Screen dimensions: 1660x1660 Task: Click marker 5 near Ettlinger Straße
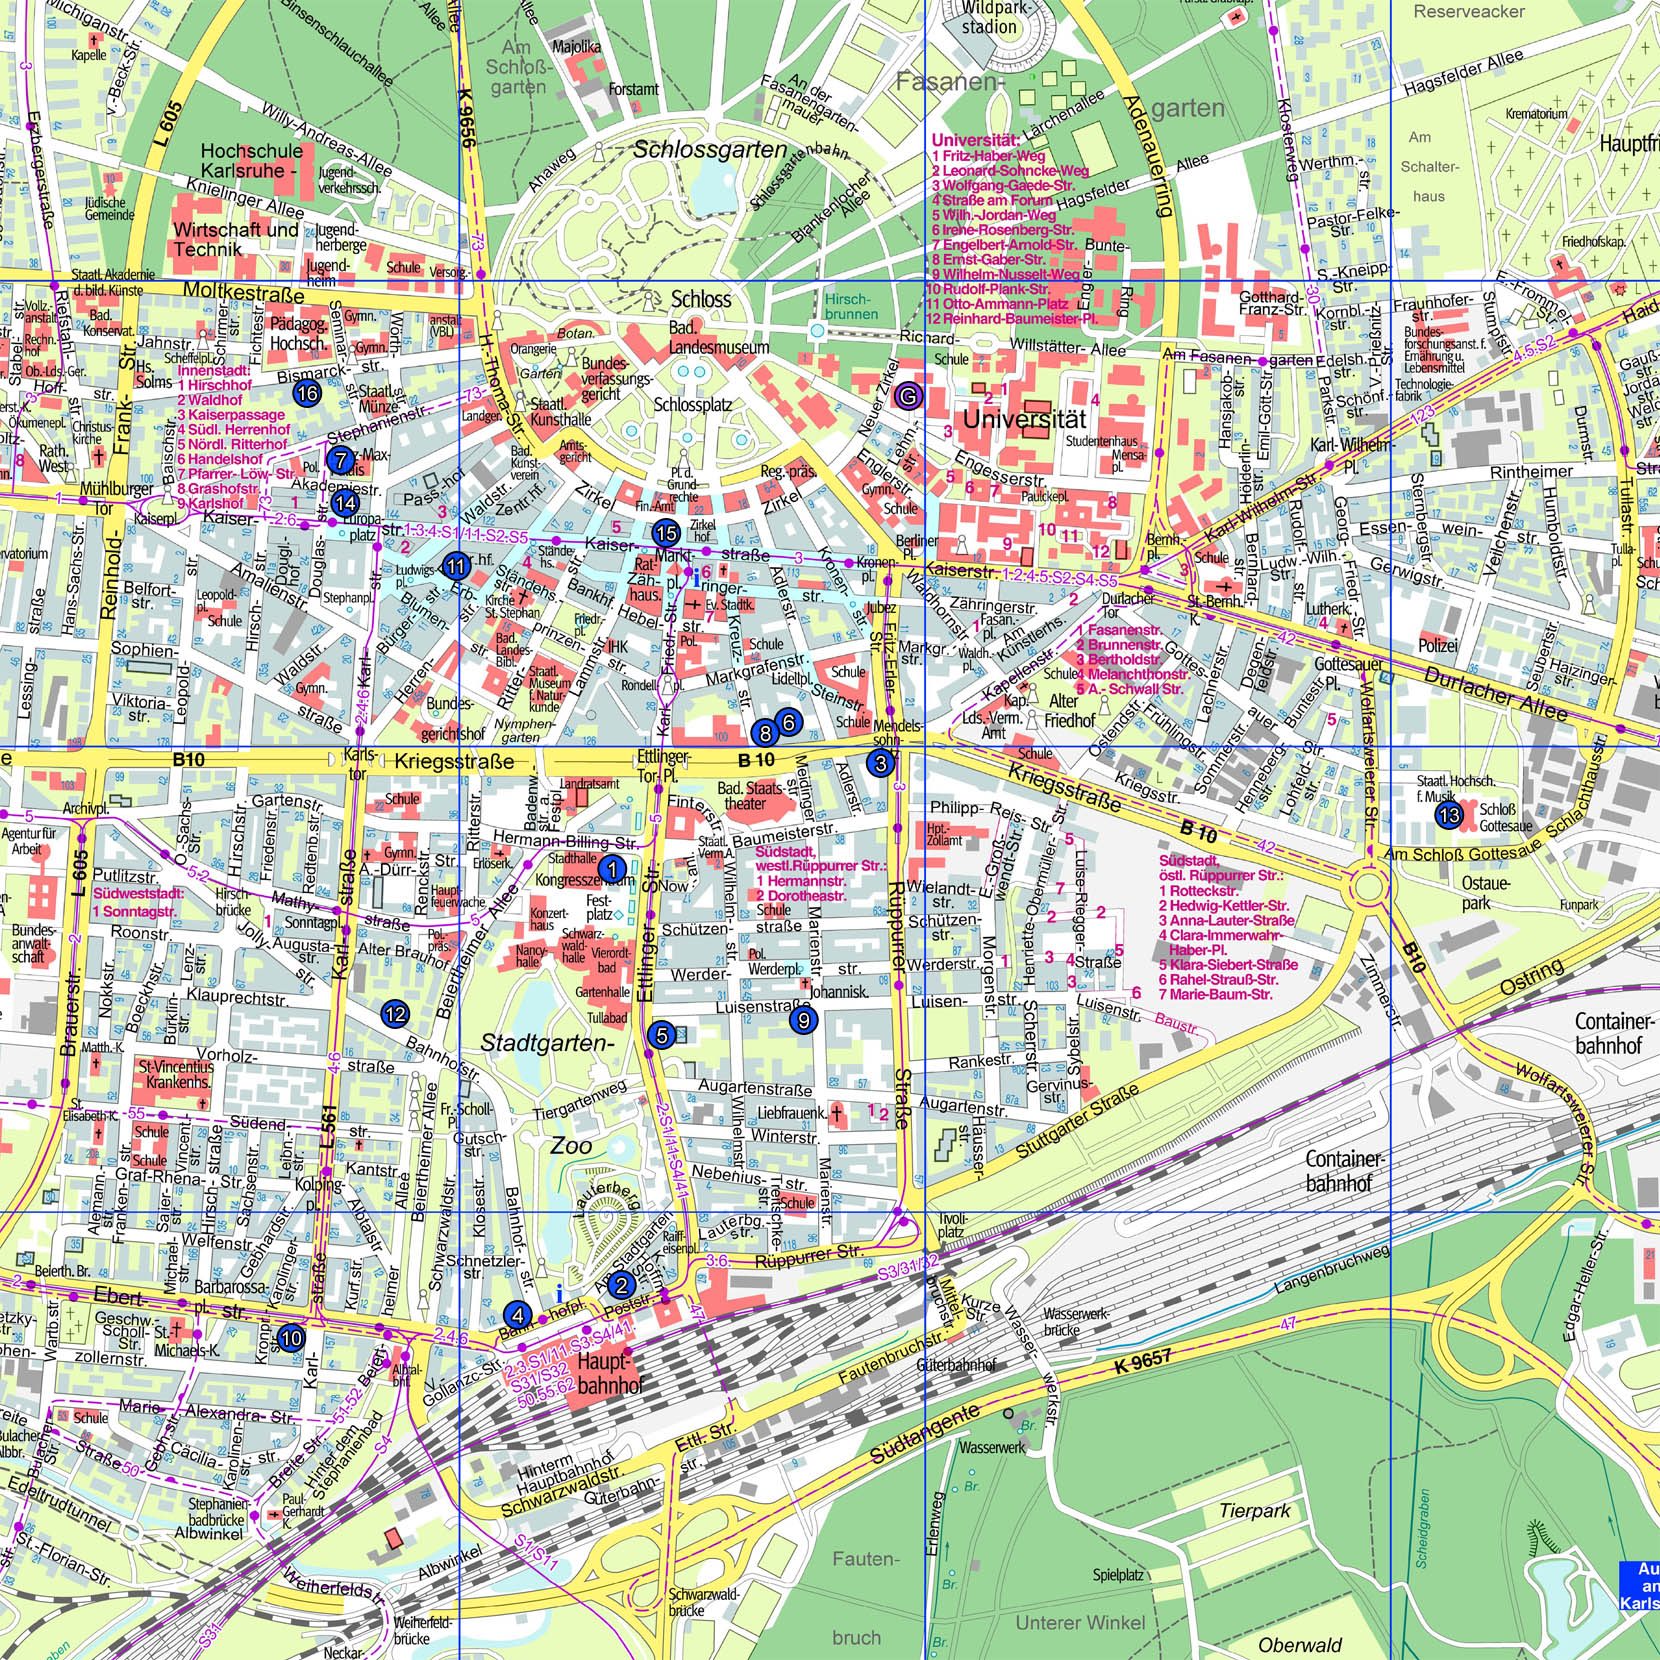(662, 1036)
